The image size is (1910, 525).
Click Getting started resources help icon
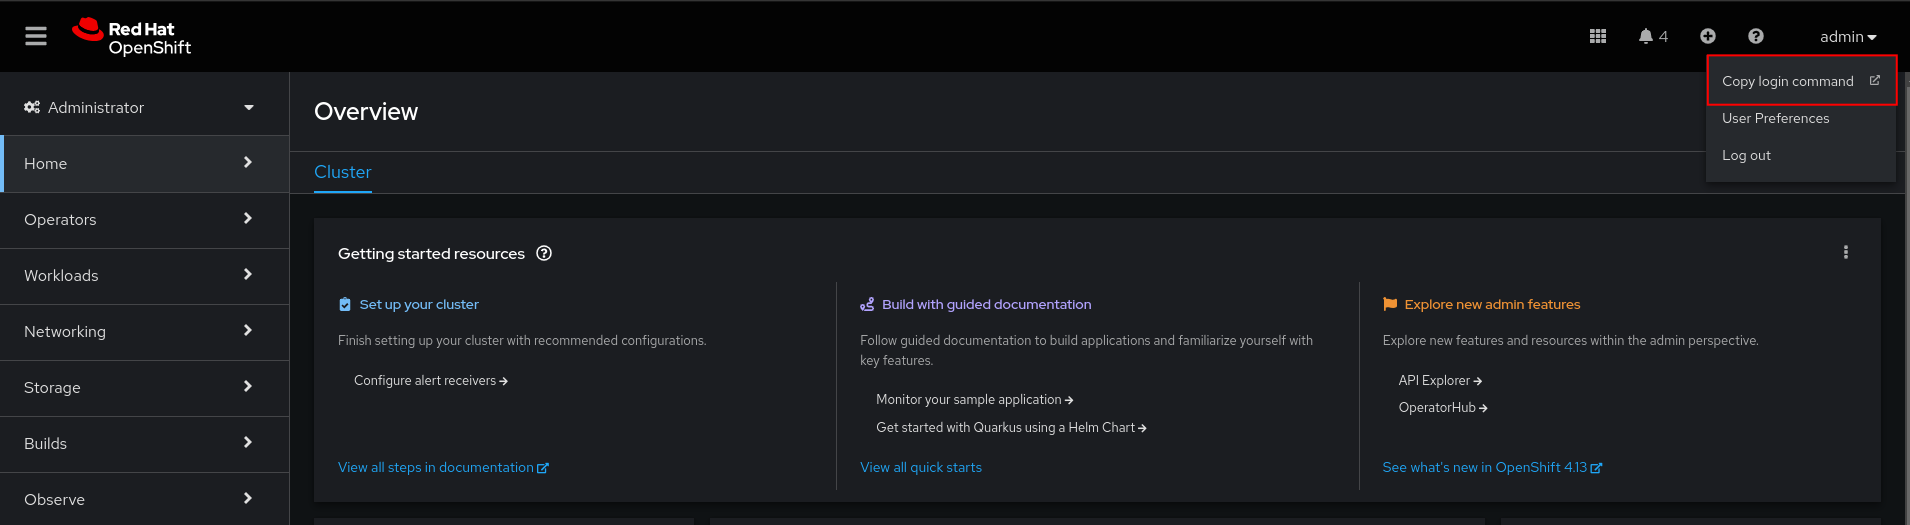point(544,253)
